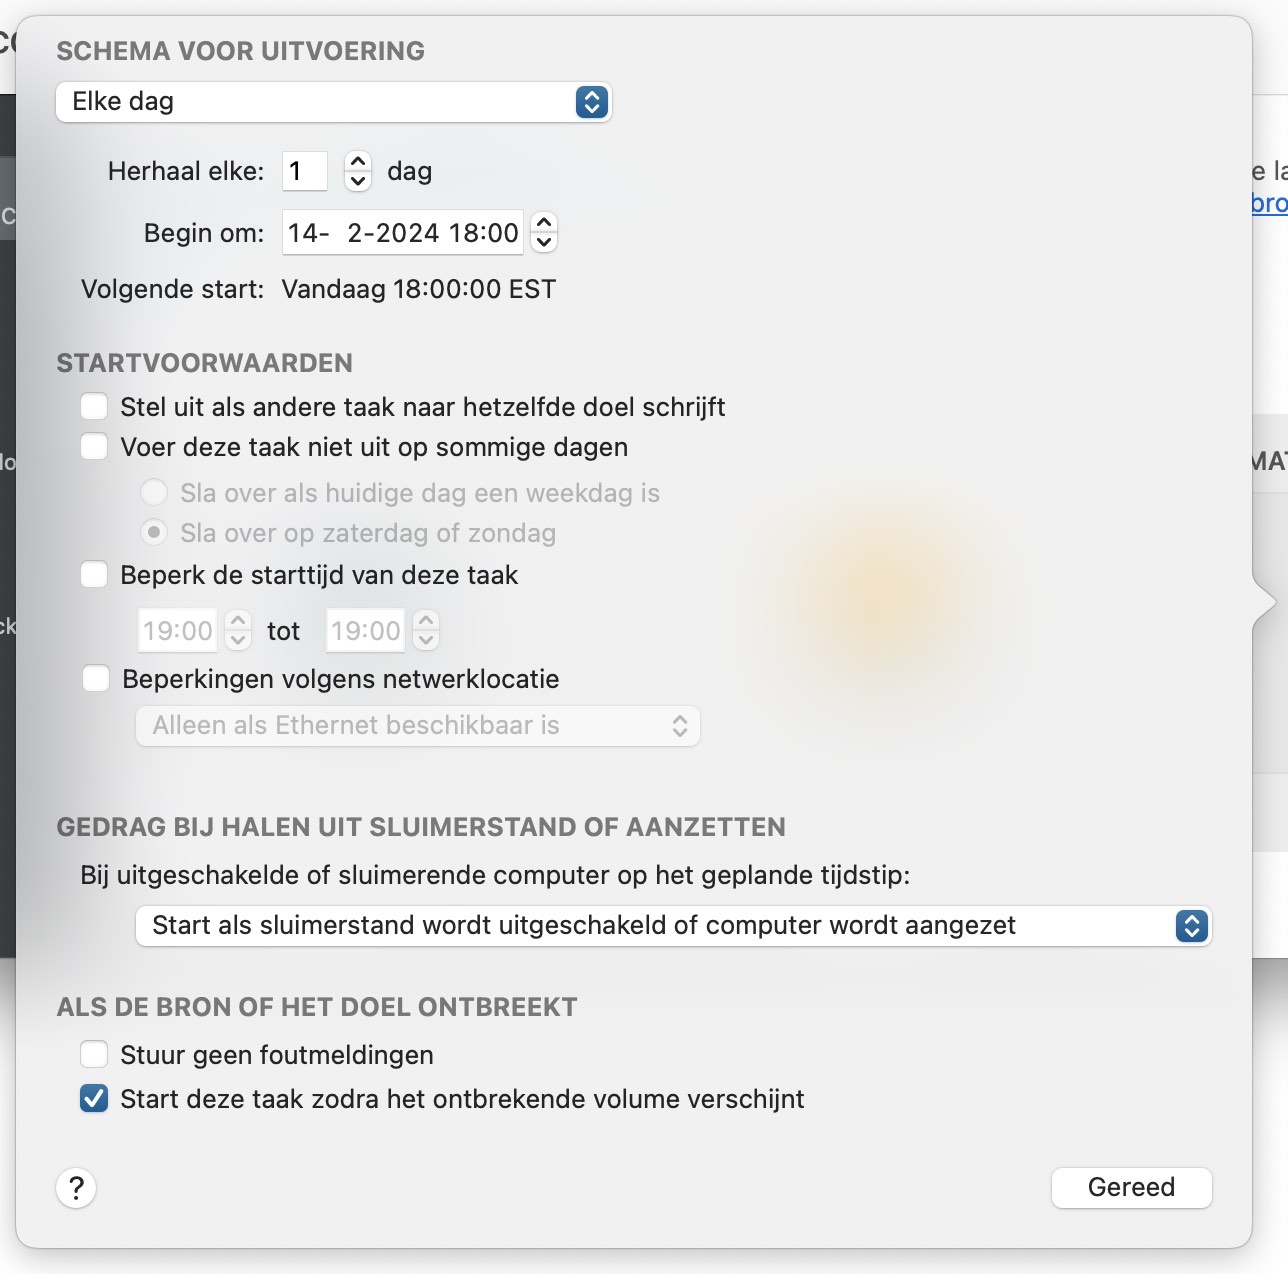Uncheck Start deze taak zodra volume verschijnt
1288x1274 pixels.
(94, 1099)
